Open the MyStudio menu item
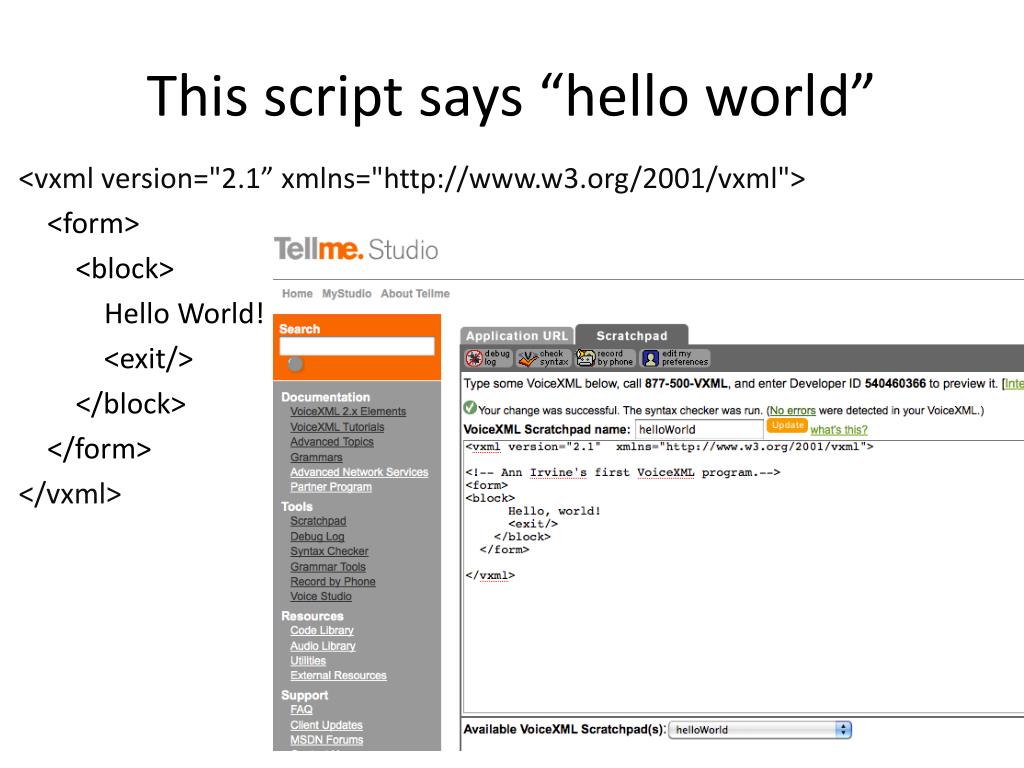Screen dimensions: 1024x768 point(347,294)
